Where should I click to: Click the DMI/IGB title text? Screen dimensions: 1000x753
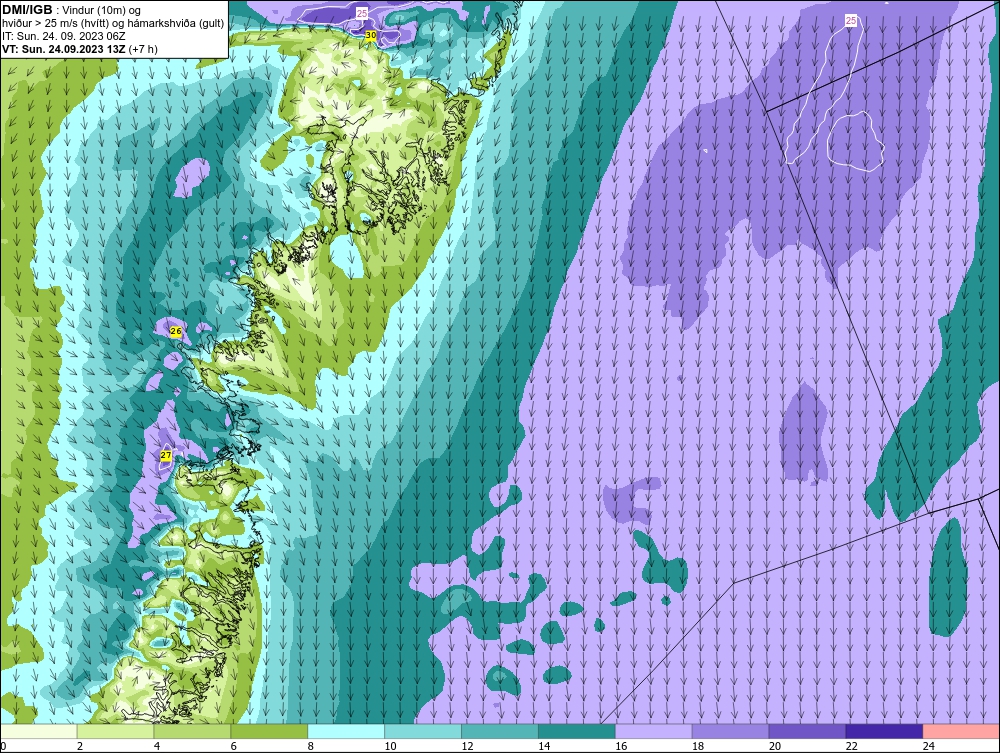tap(27, 10)
